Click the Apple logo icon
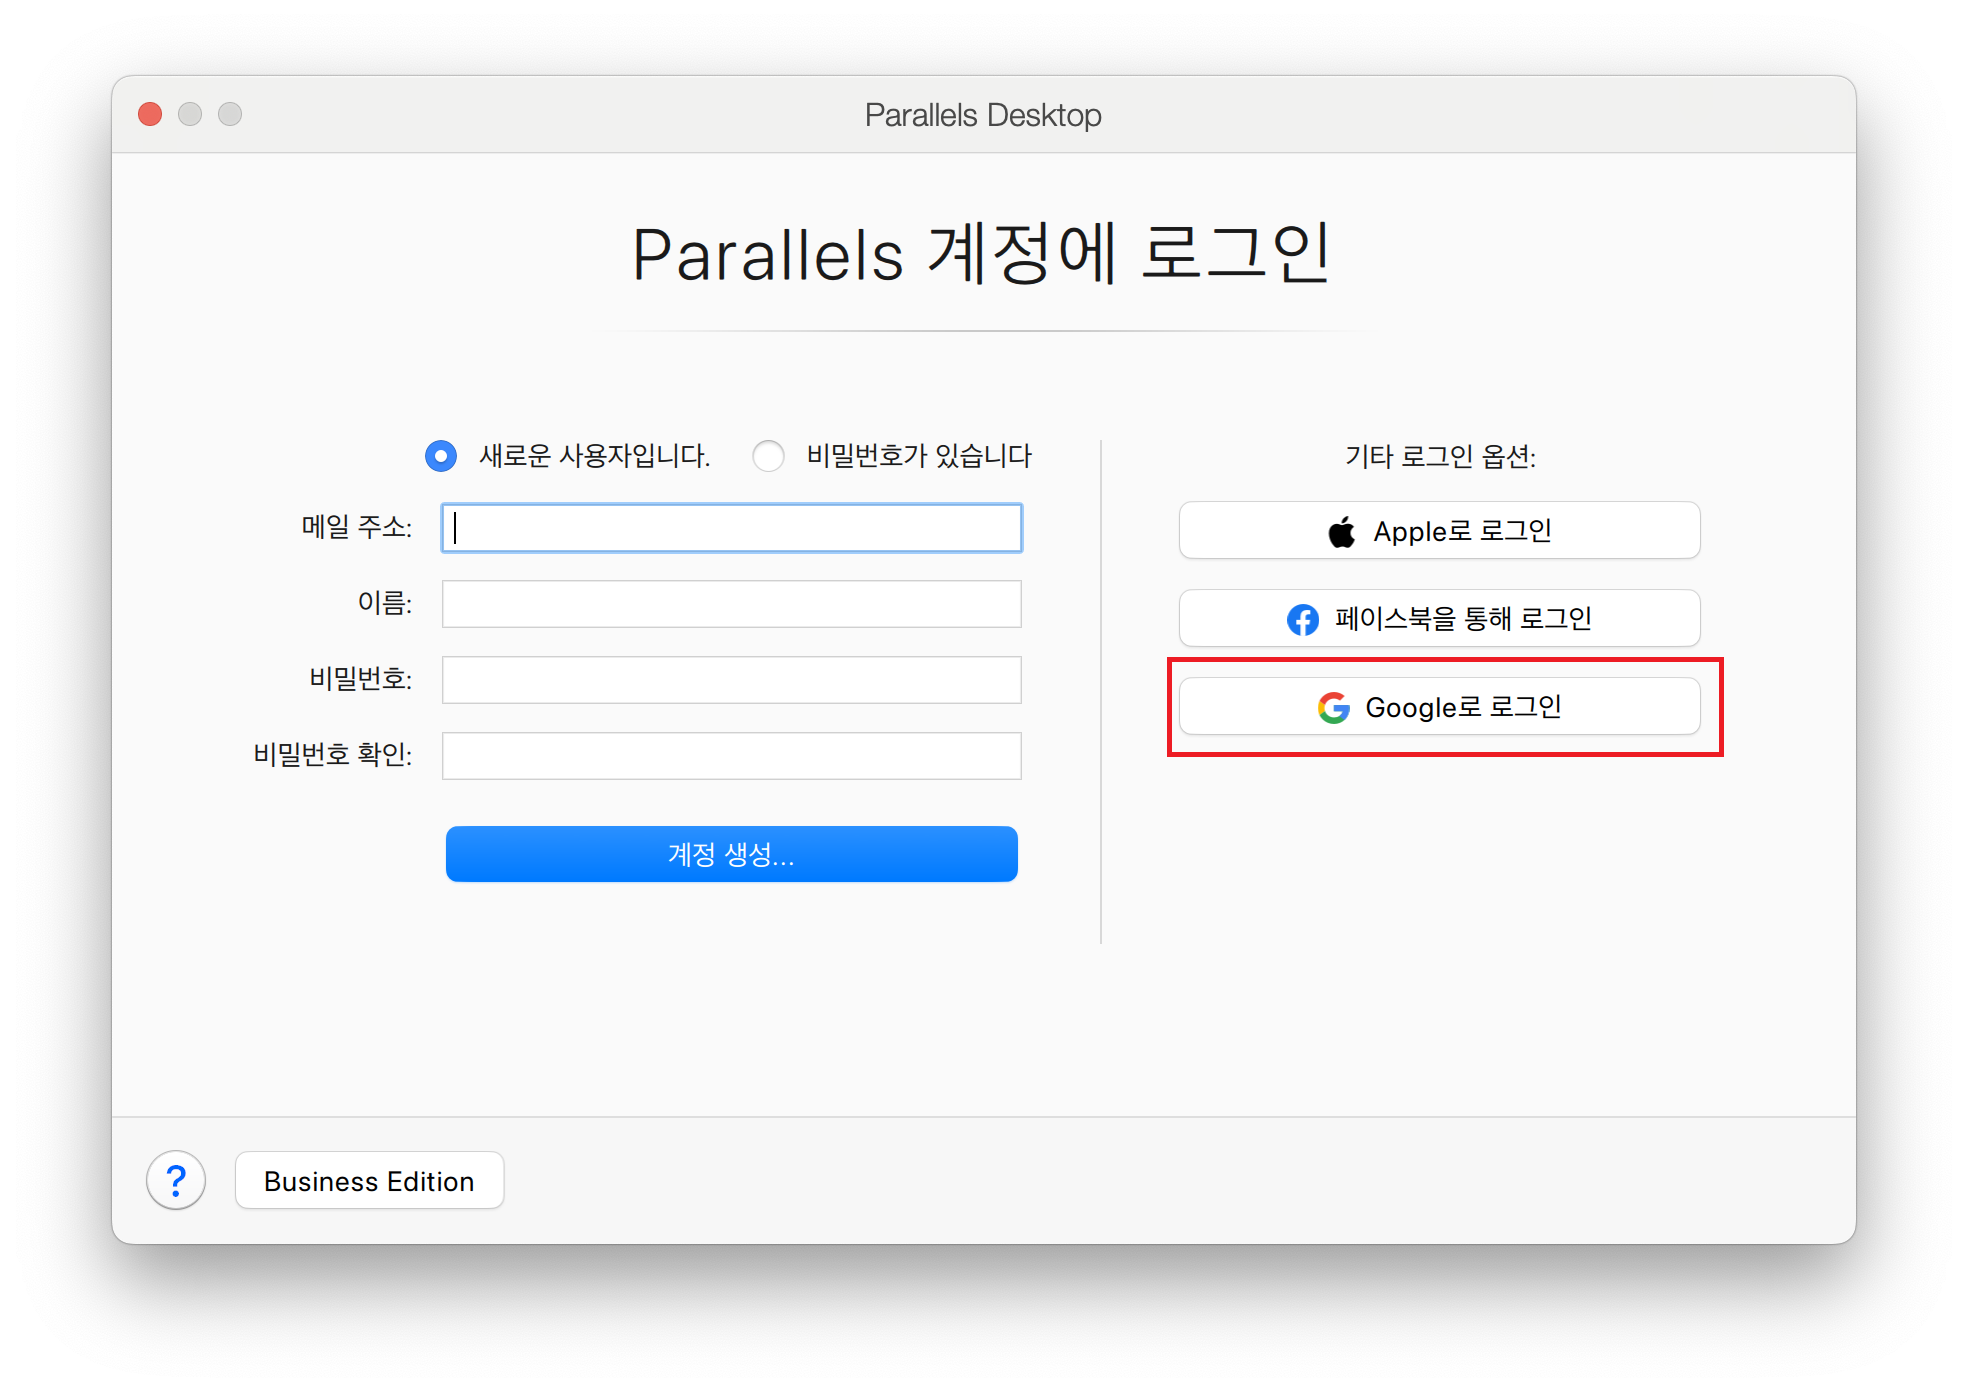The height and width of the screenshot is (1392, 1968). [1341, 532]
